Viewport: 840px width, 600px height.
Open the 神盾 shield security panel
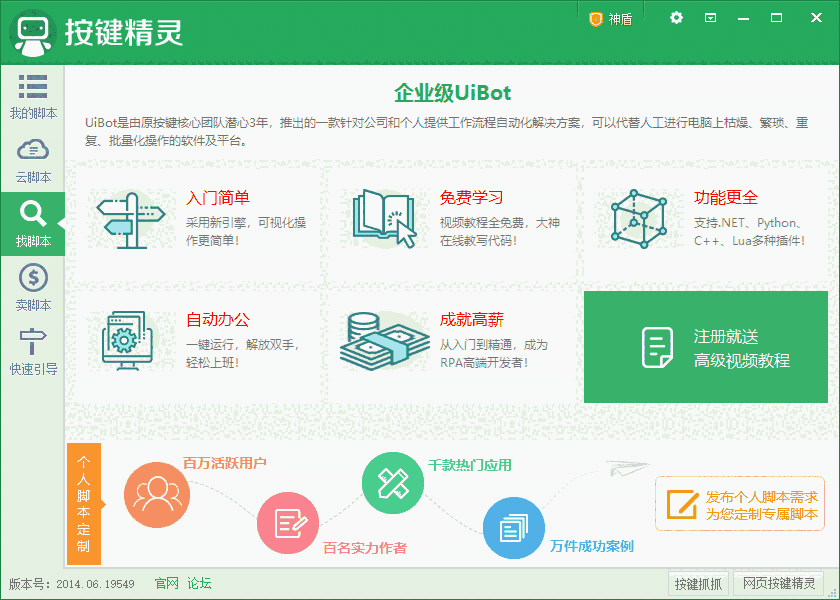point(609,17)
